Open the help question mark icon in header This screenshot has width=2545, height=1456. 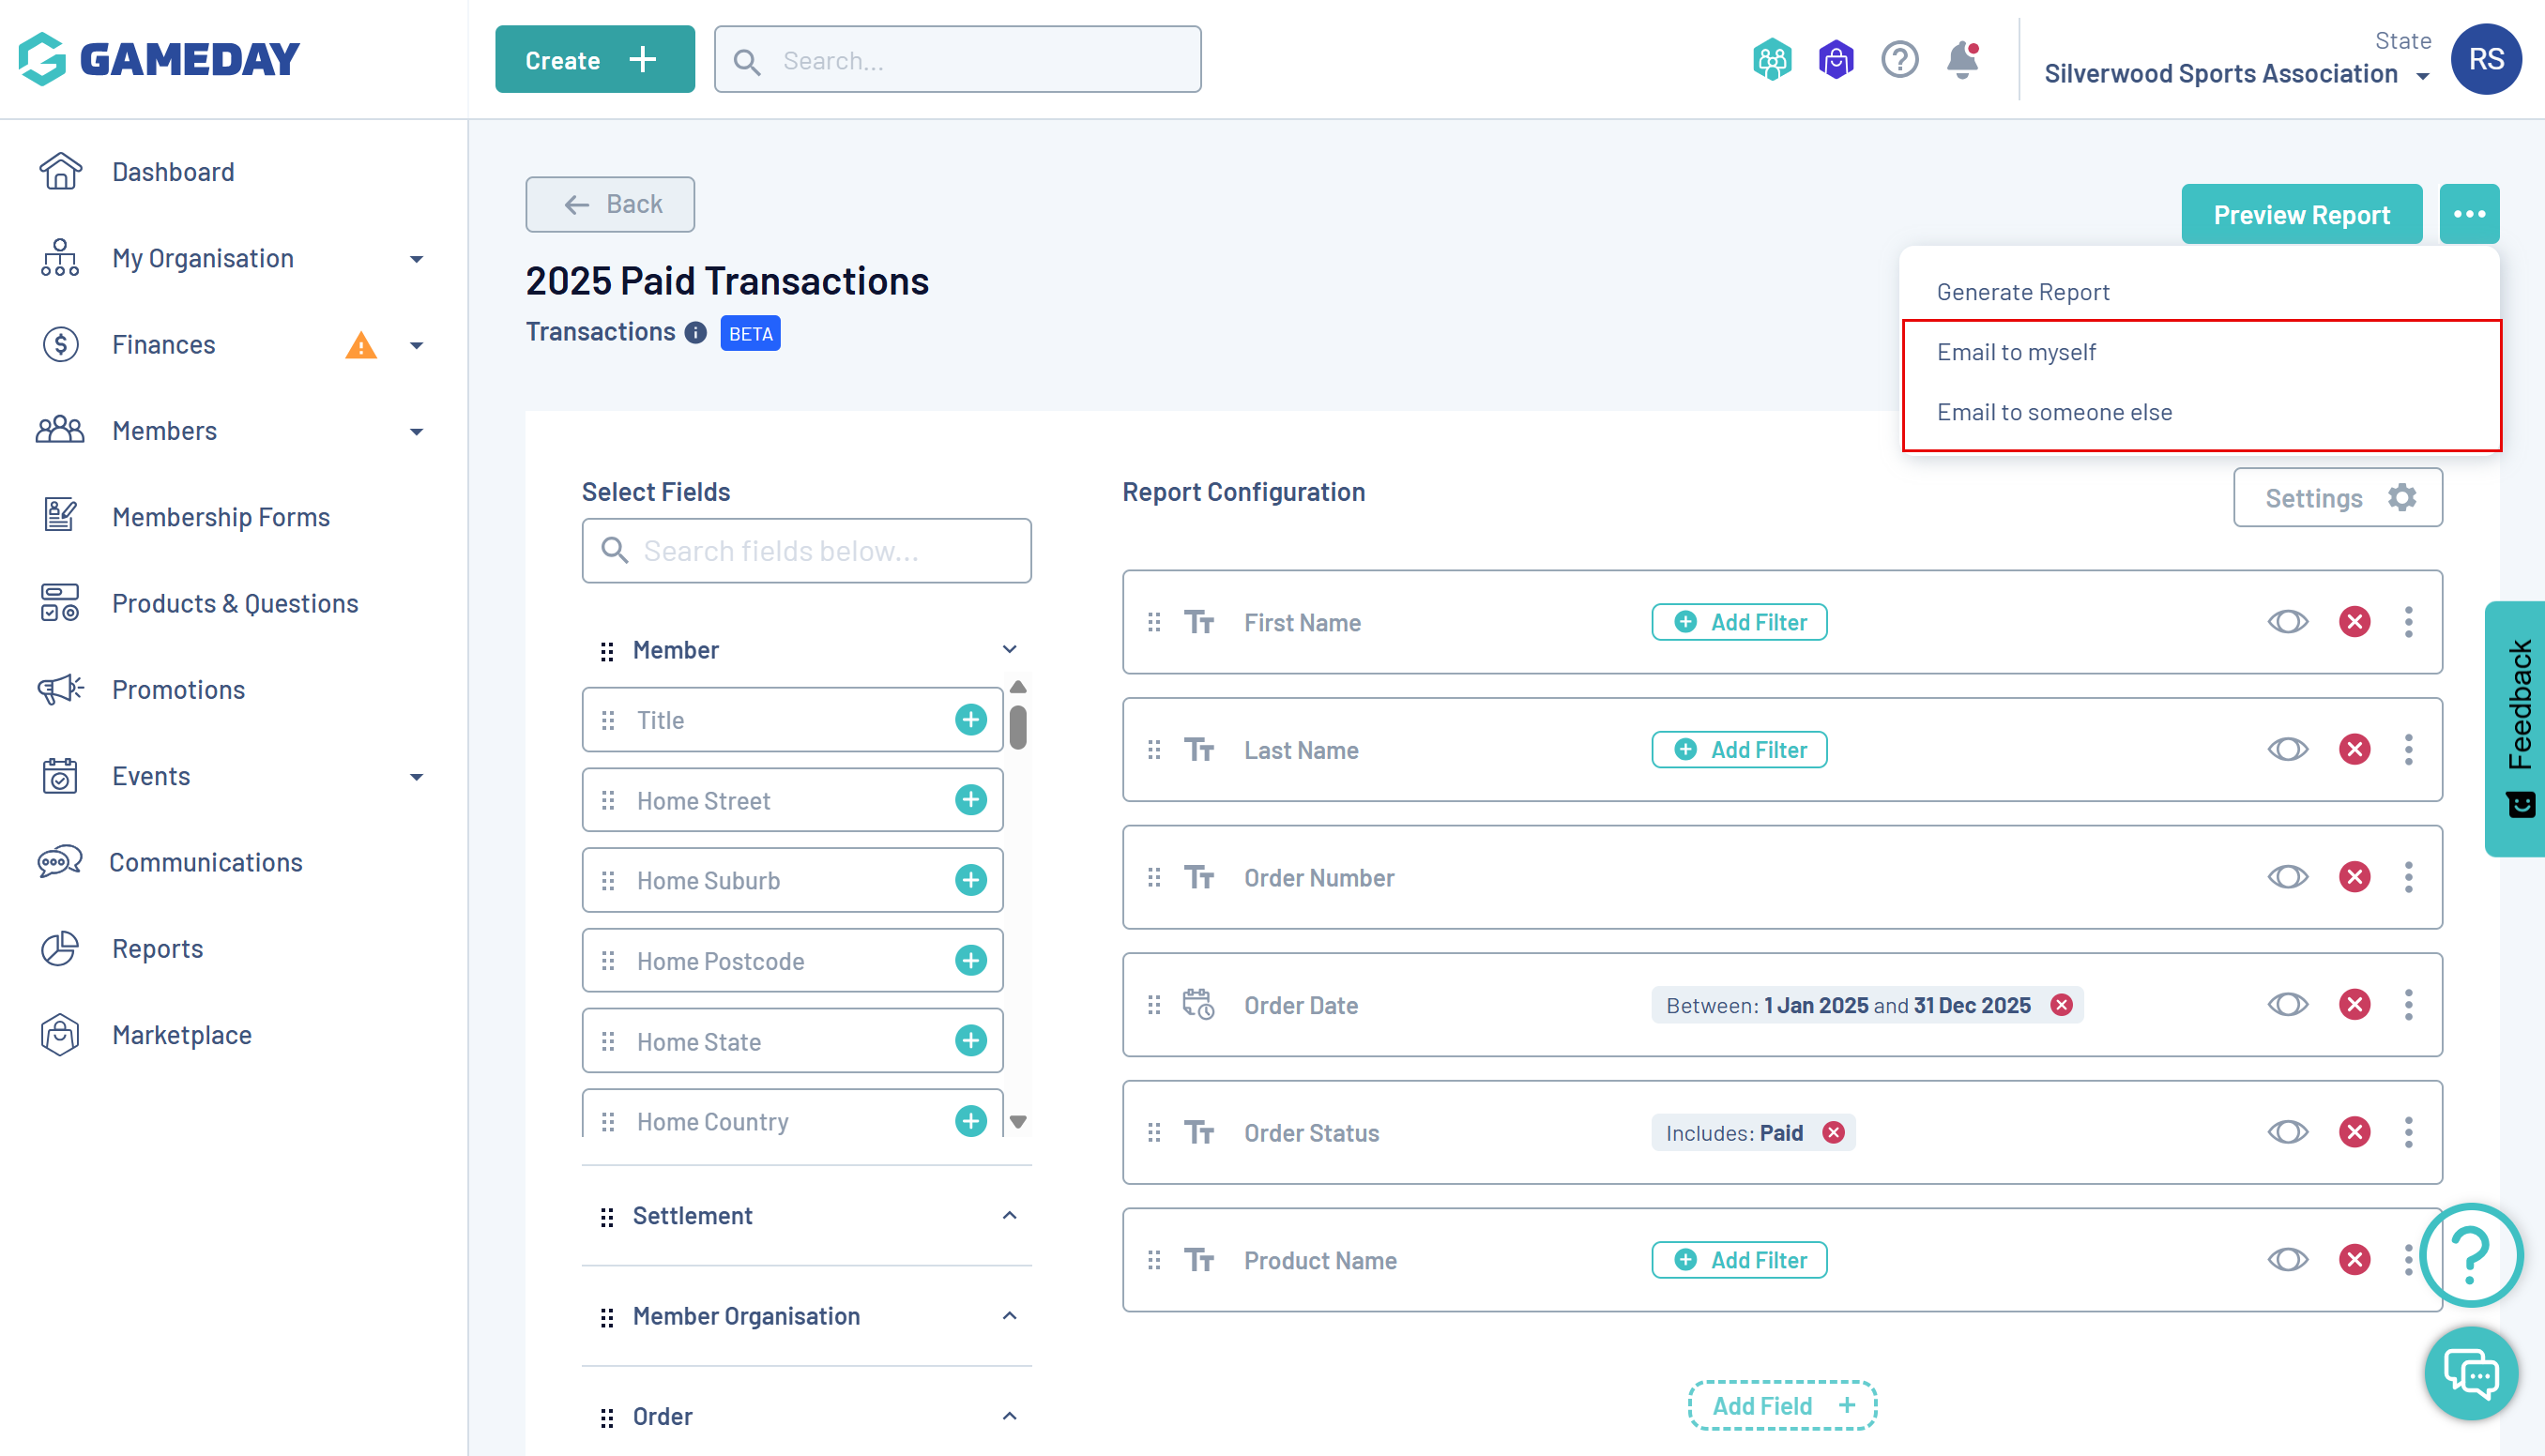click(x=1899, y=60)
